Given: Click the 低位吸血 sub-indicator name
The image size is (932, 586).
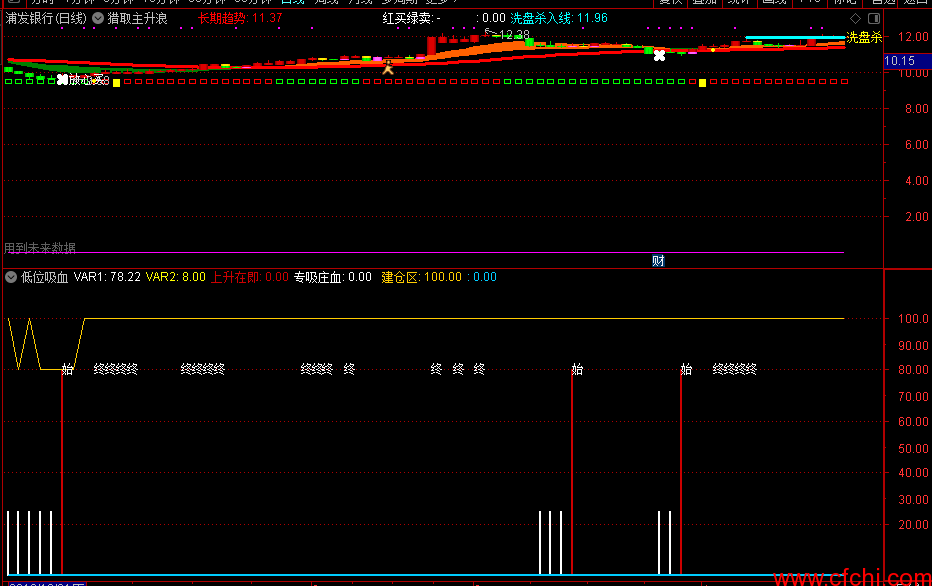Looking at the screenshot, I should coord(45,277).
